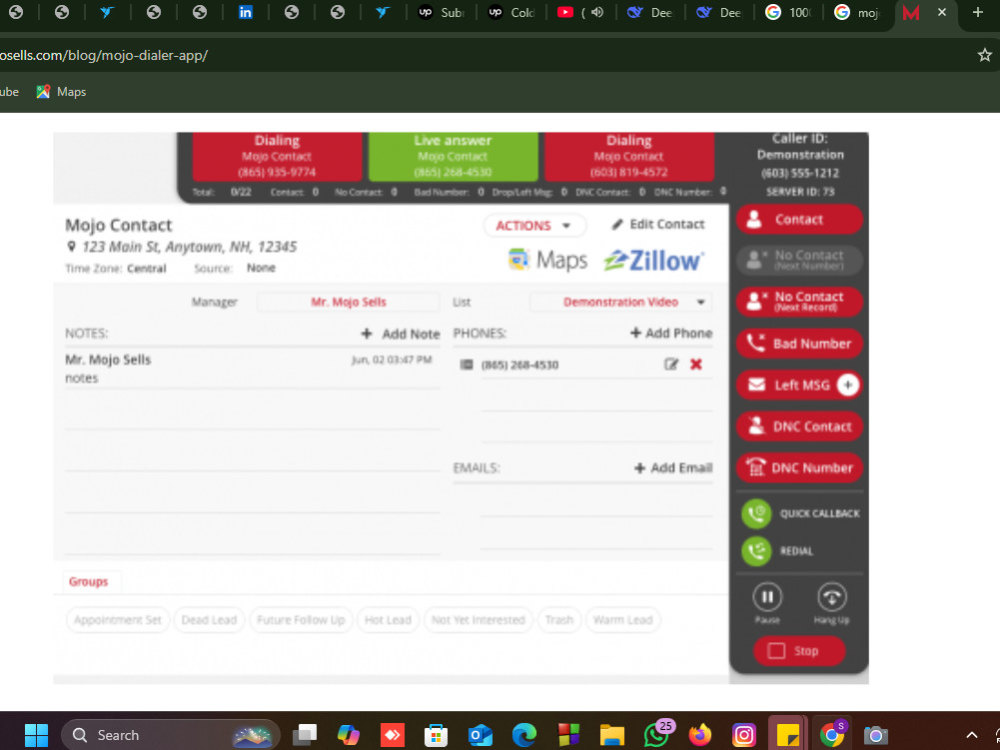Open the Windows Start menu
Image resolution: width=1000 pixels, height=750 pixels.
pyautogui.click(x=36, y=735)
